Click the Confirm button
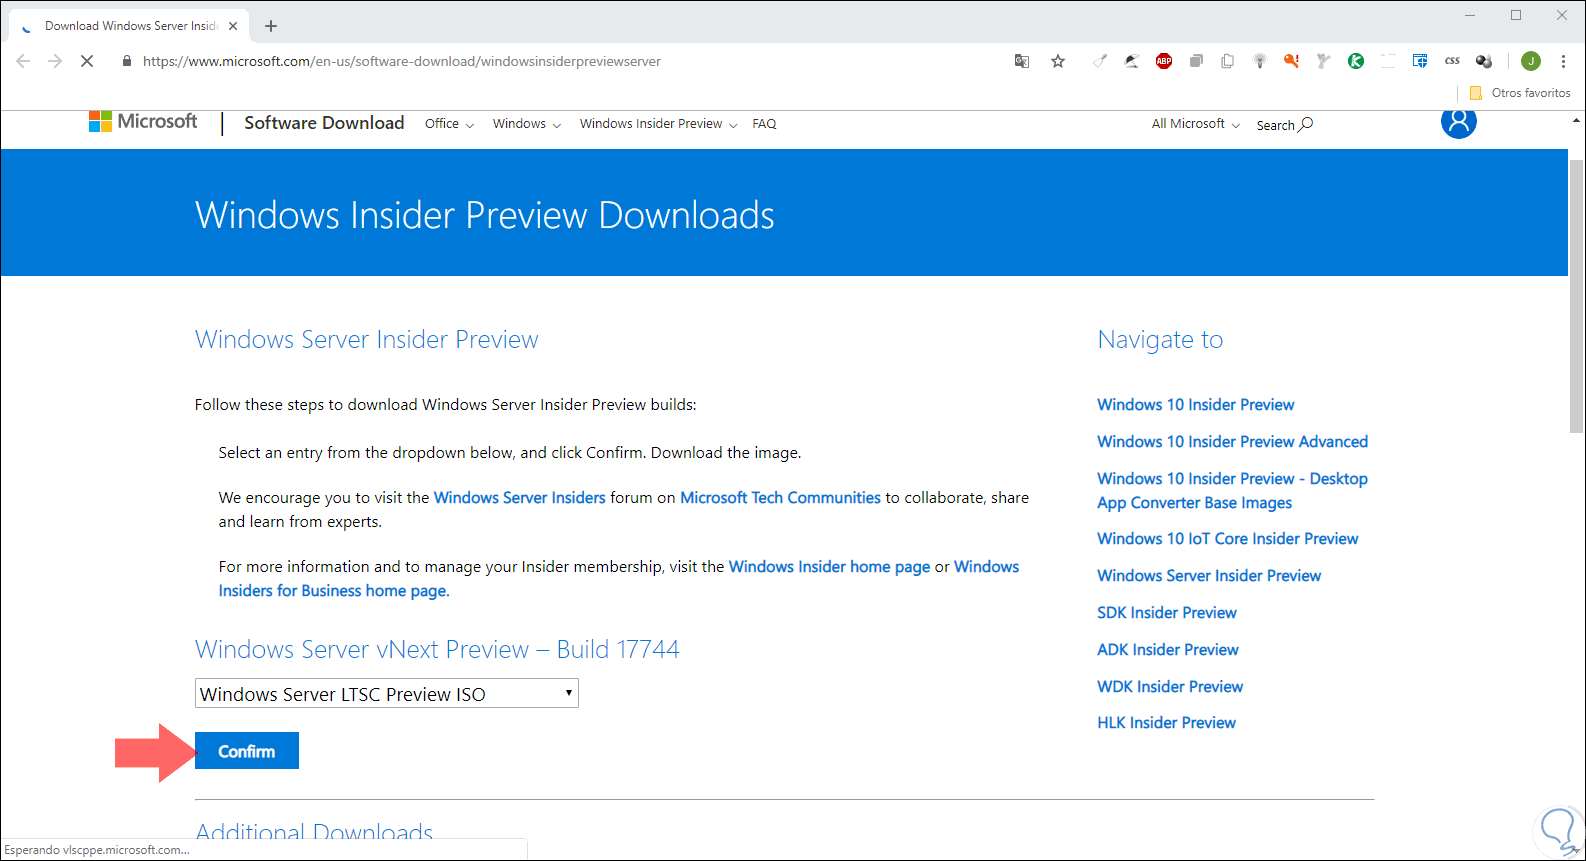This screenshot has width=1586, height=861. point(247,751)
